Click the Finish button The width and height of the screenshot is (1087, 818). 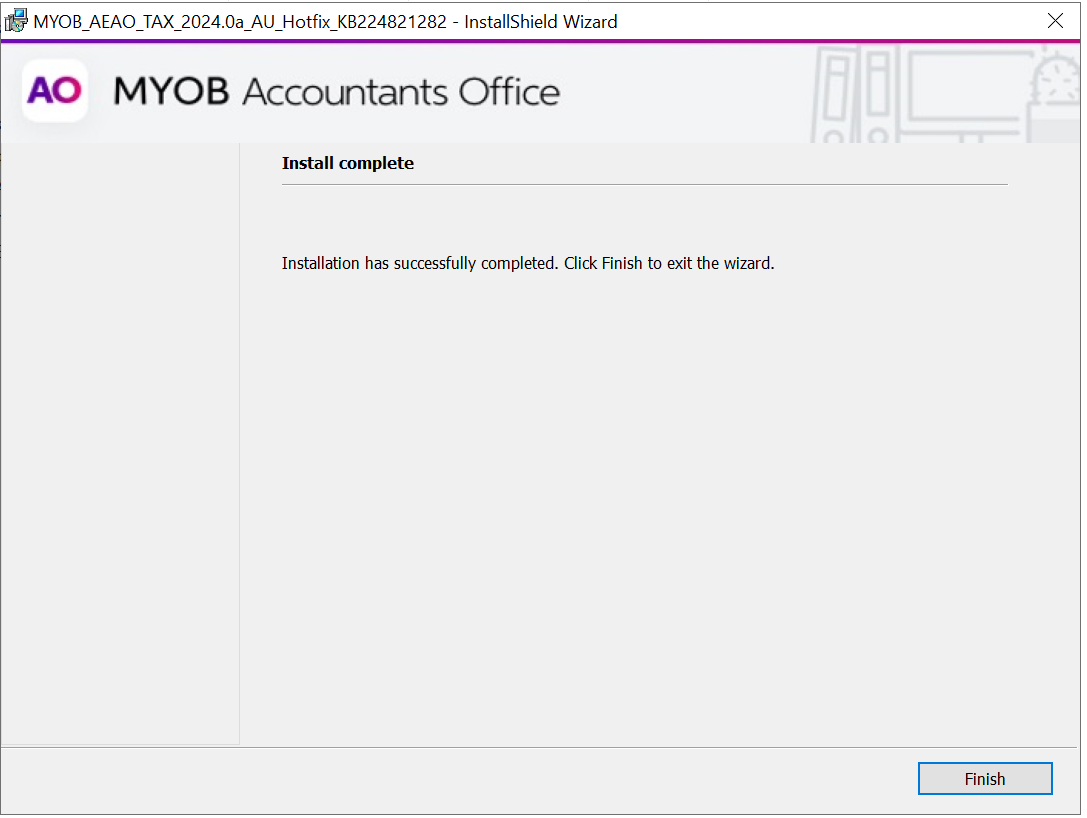(x=984, y=779)
